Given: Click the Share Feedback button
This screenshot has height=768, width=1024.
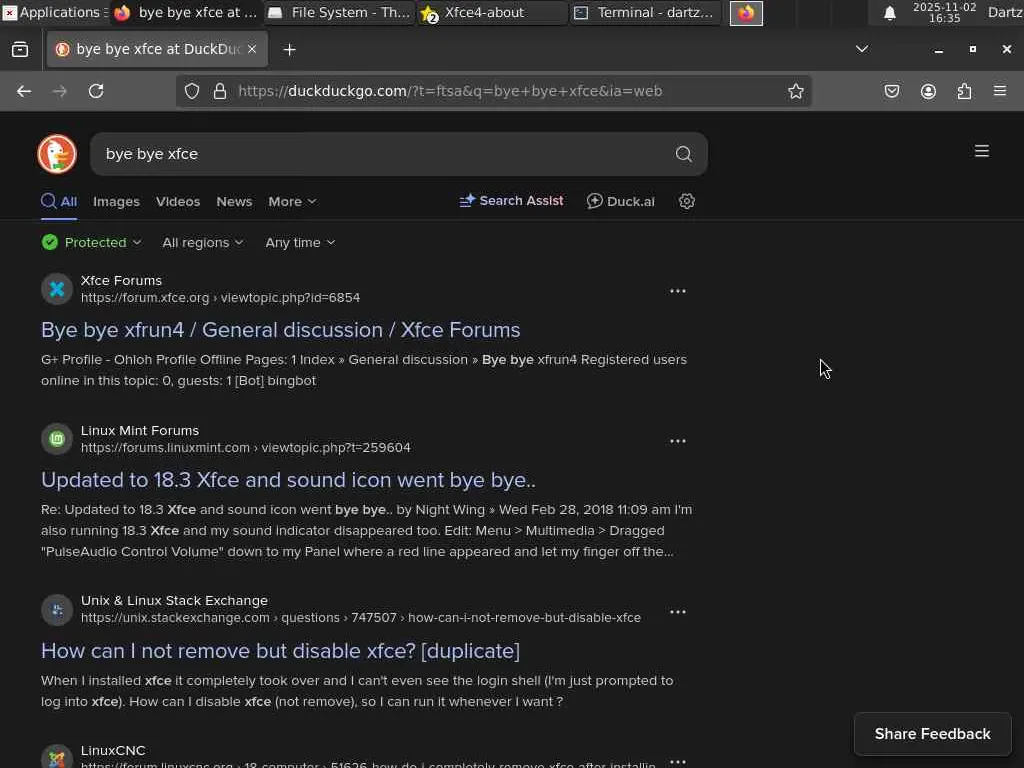Looking at the screenshot, I should point(932,734).
